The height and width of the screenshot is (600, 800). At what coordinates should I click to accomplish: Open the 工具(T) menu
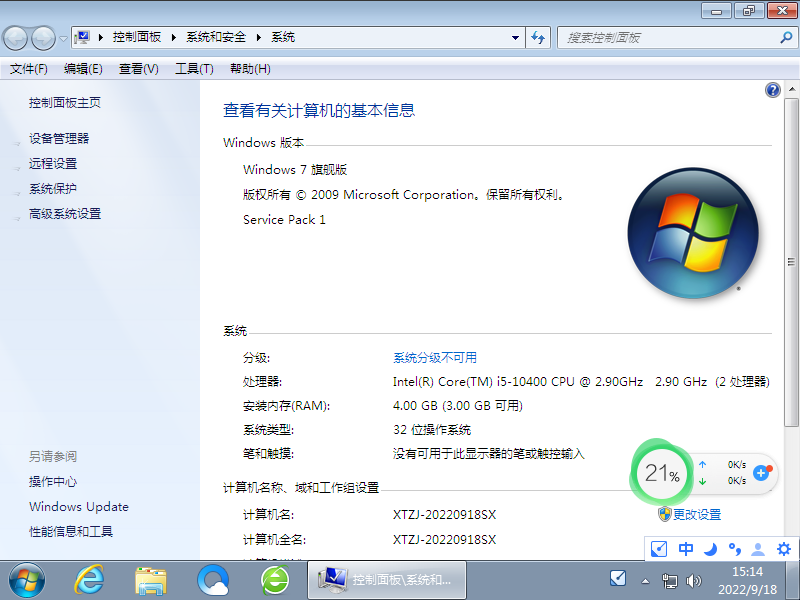click(194, 69)
